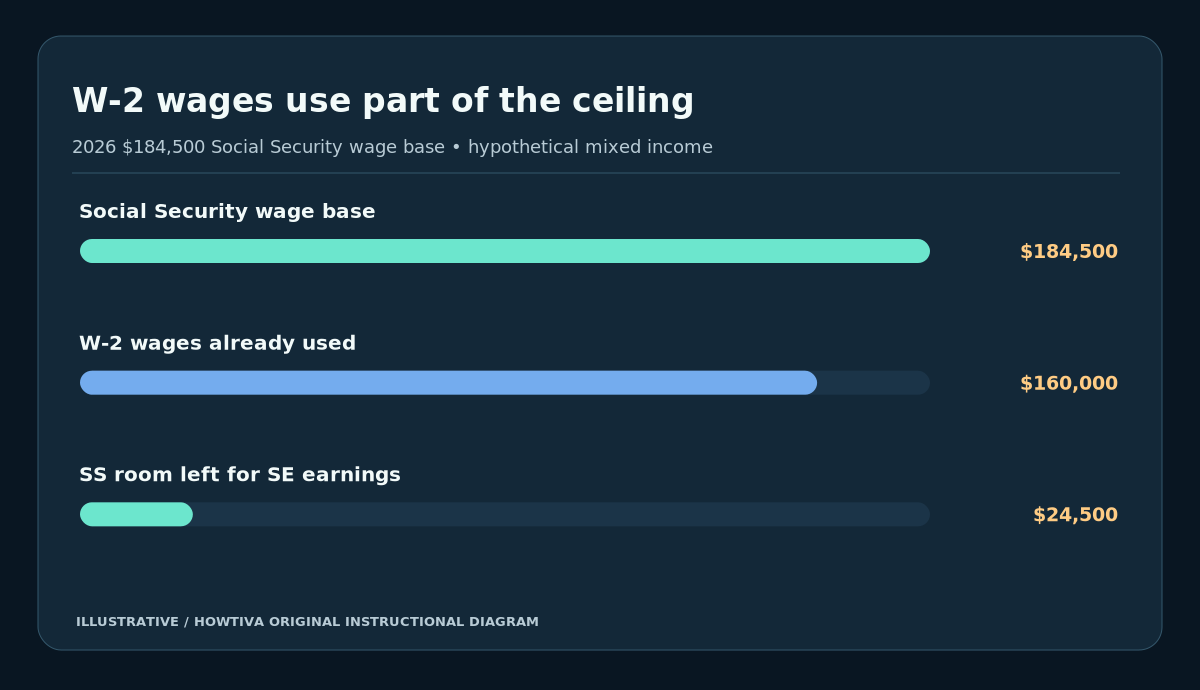Click the orange $184,500 value beside the top bar

1069,252
